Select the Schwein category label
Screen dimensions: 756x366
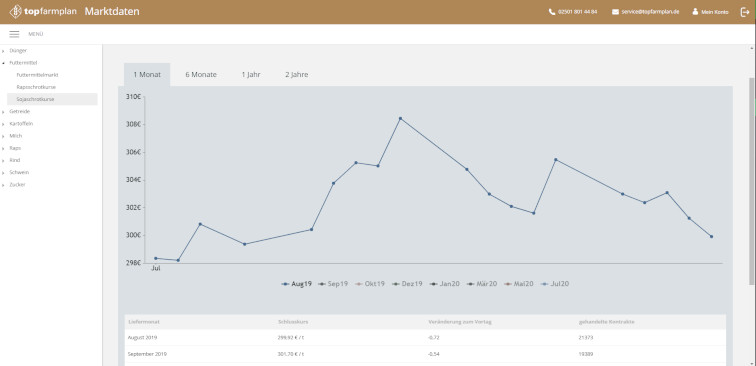click(19, 172)
